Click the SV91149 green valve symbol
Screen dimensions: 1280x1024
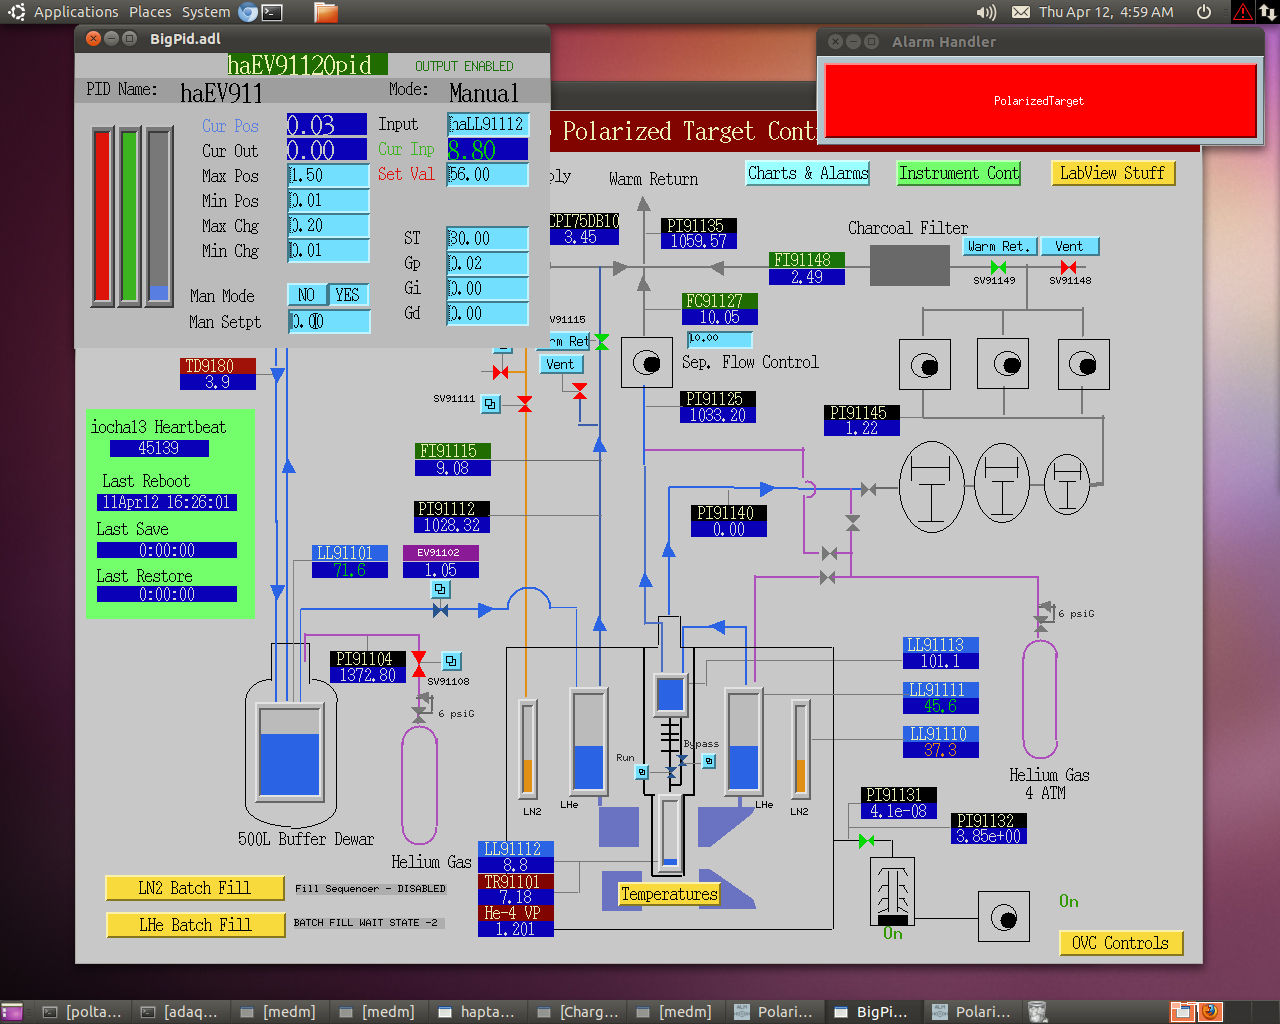[x=998, y=267]
